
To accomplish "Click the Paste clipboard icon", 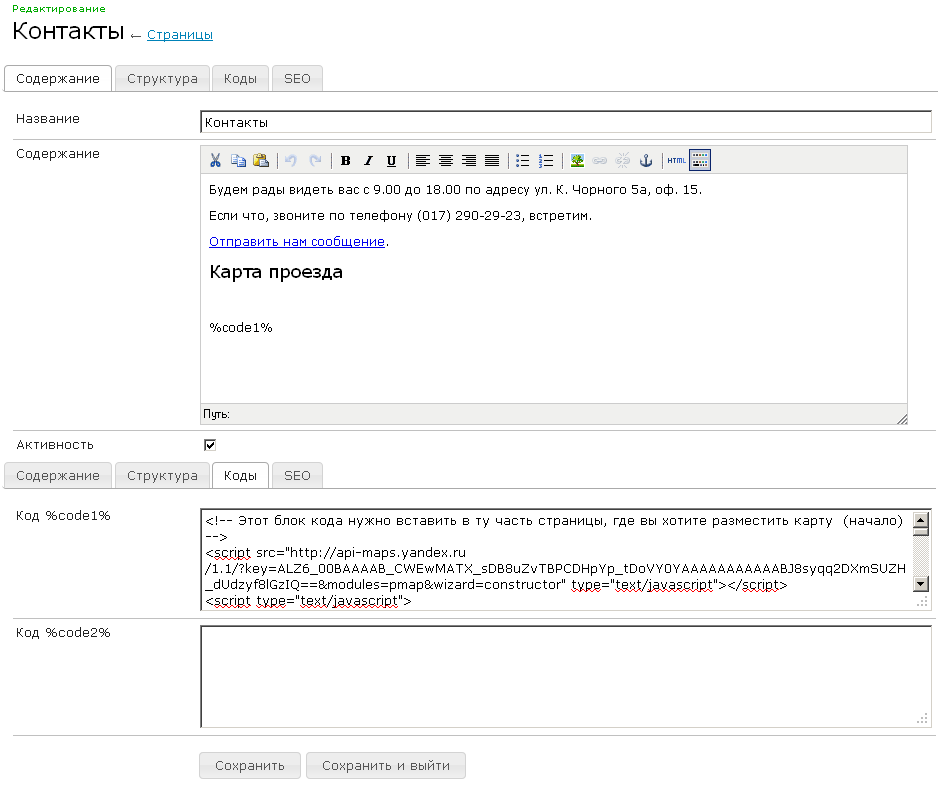I will pyautogui.click(x=261, y=160).
